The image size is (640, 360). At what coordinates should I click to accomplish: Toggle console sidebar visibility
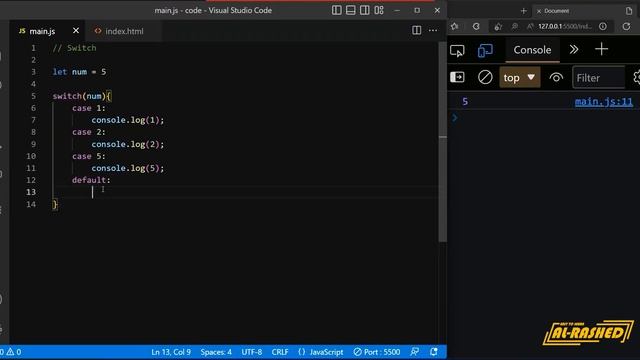click(457, 77)
